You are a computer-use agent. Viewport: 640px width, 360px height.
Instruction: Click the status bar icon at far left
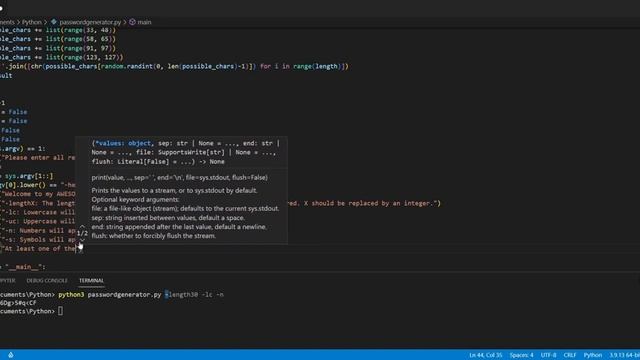point(11,355)
